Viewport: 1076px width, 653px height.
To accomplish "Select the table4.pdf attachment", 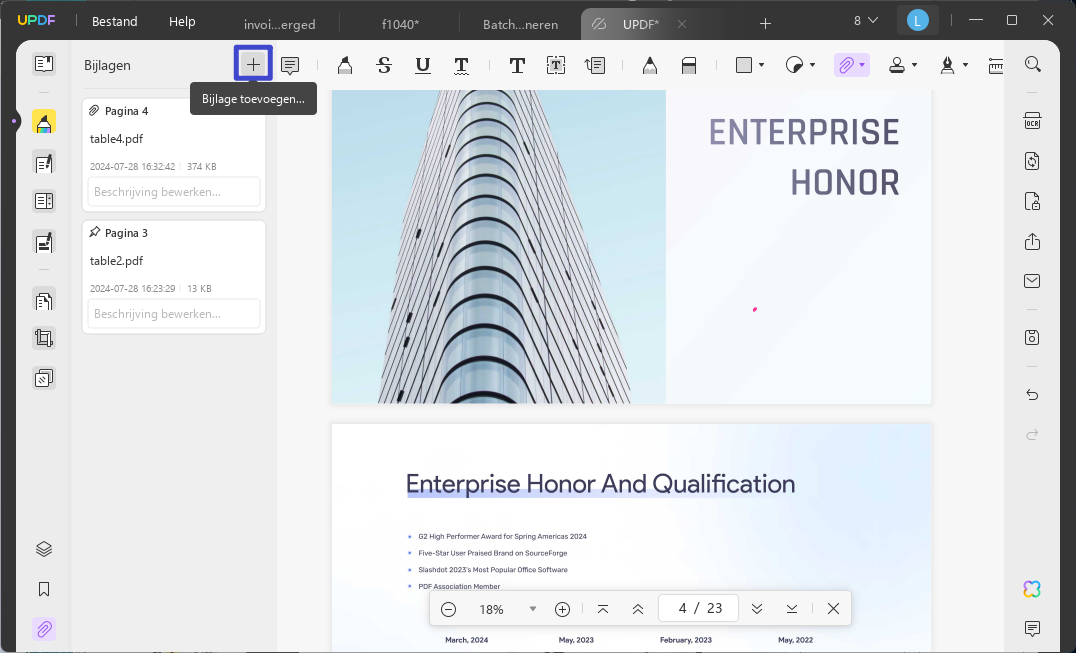I will click(174, 155).
